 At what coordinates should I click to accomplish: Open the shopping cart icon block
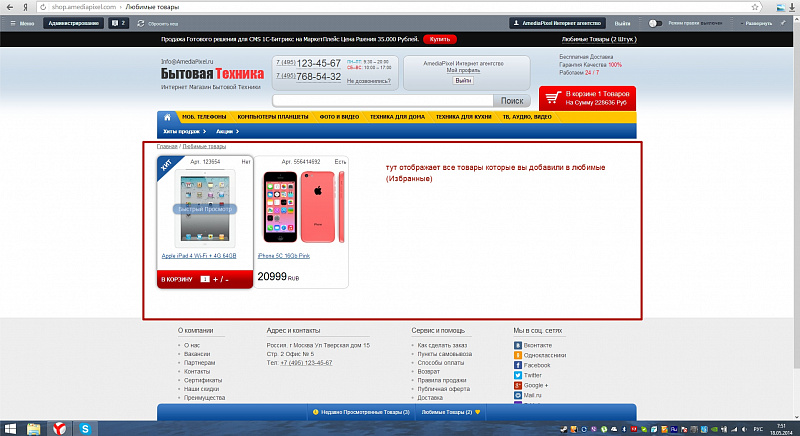587,98
